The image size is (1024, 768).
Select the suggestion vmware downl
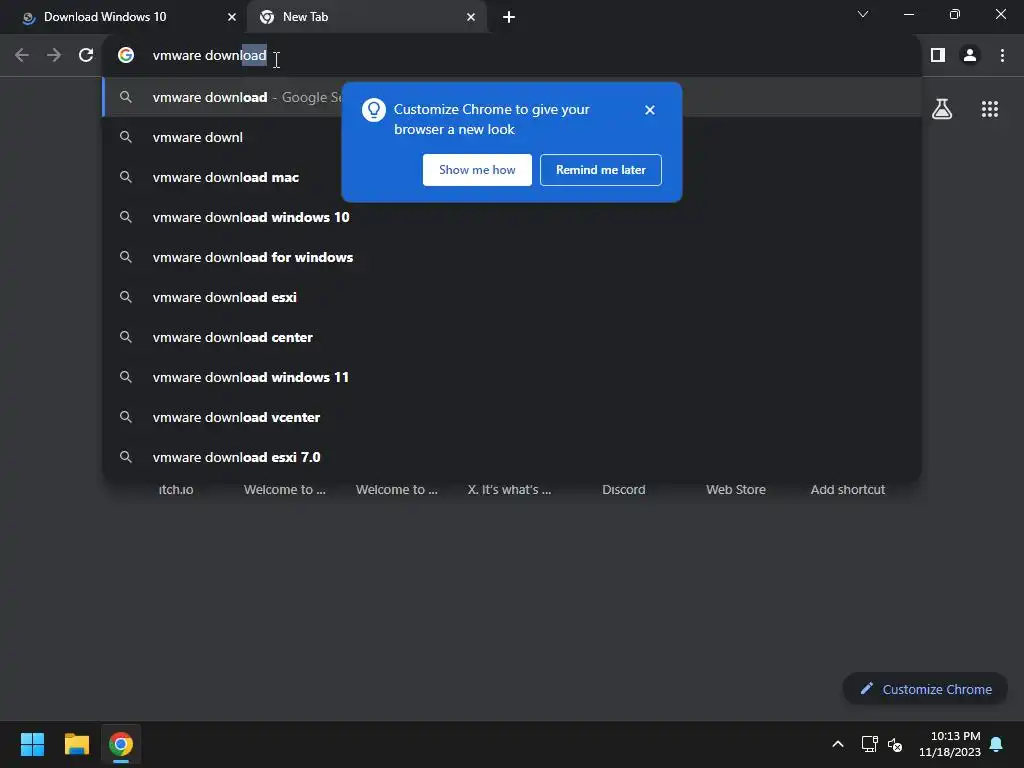pyautogui.click(x=512, y=137)
